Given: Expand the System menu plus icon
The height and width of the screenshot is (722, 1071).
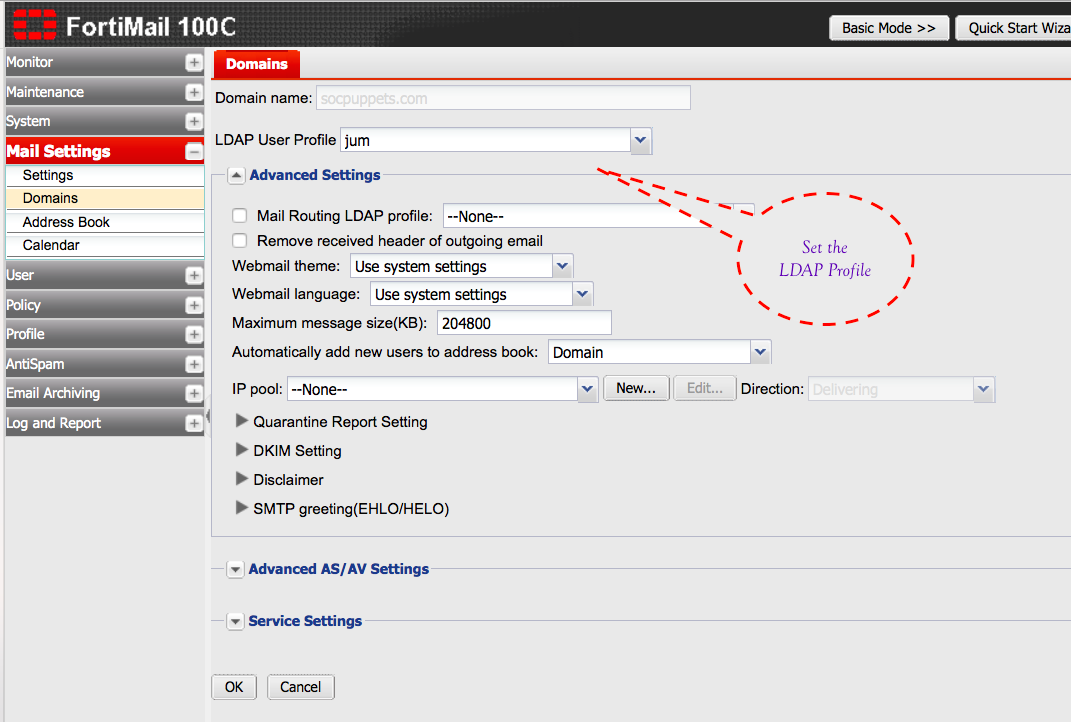Looking at the screenshot, I should tap(194, 122).
